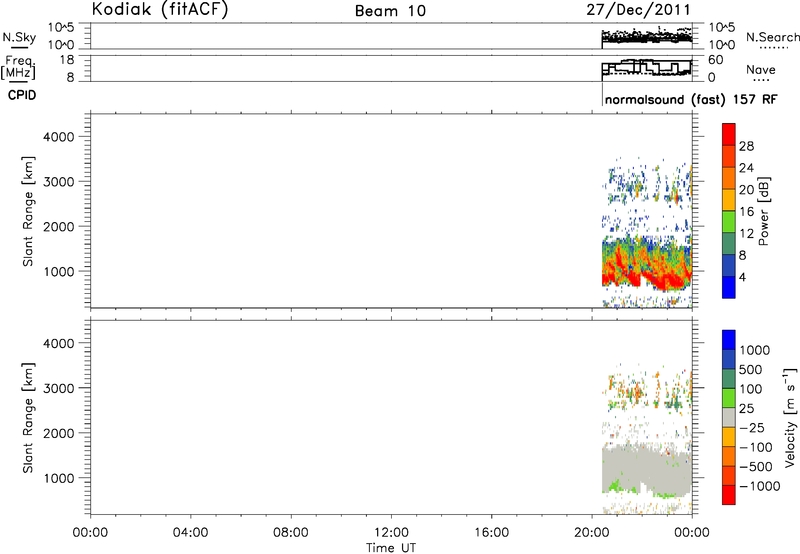Click the 'normalsound (fast) 157 RF' text
Screen dimensions: 800x554
pos(691,99)
